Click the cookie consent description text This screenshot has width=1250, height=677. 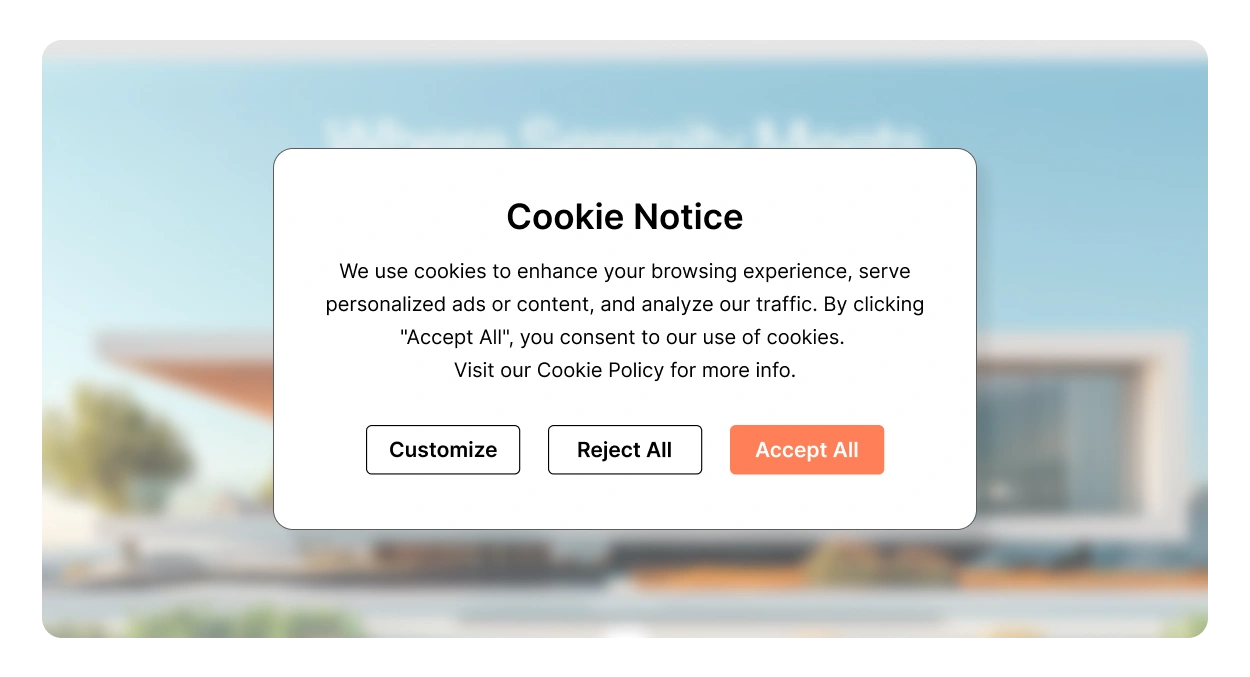624,304
